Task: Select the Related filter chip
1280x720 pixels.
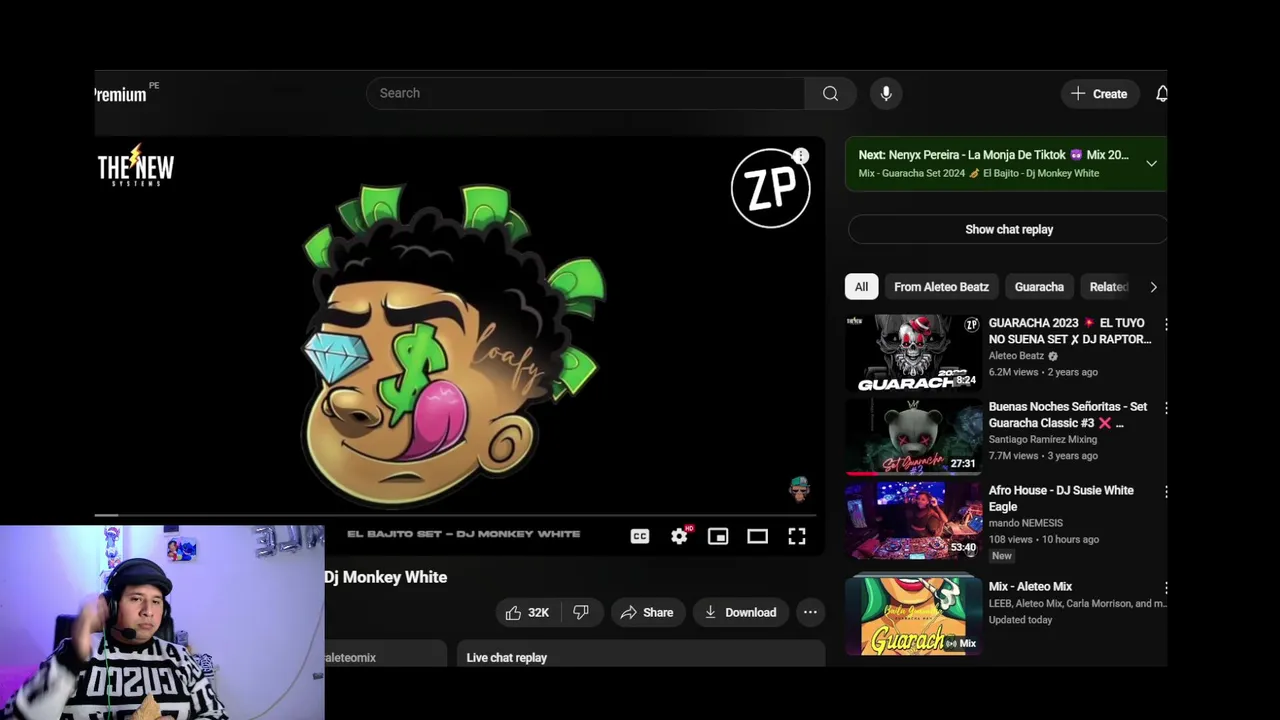Action: coord(1108,287)
